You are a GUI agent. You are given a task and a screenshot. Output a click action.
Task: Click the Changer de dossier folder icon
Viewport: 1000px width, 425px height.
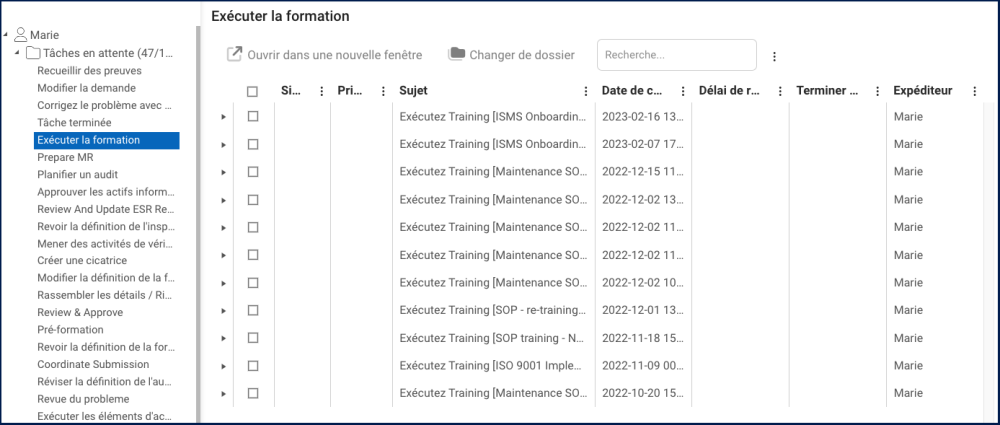[457, 54]
